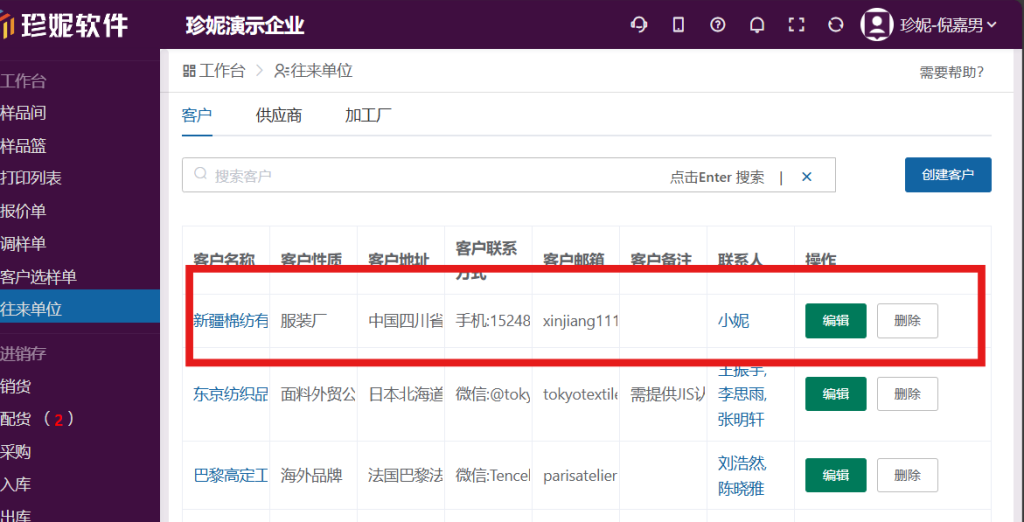Select 往来单位 in the sidebar

tap(80, 308)
